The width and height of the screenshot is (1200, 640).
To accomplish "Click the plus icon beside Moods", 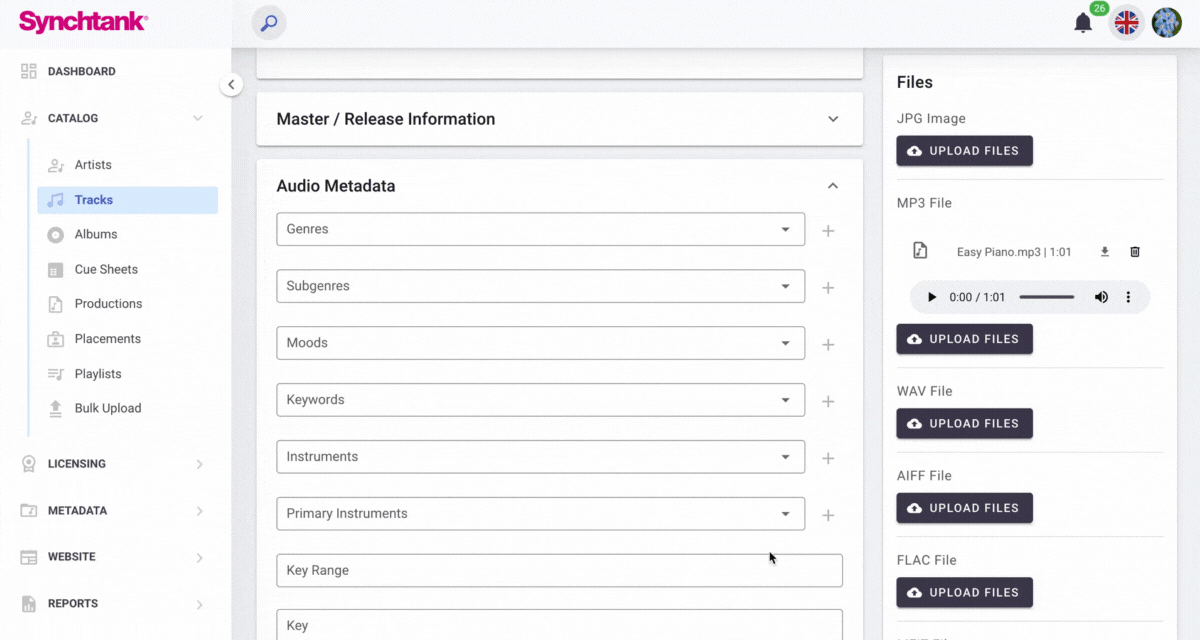I will click(828, 345).
